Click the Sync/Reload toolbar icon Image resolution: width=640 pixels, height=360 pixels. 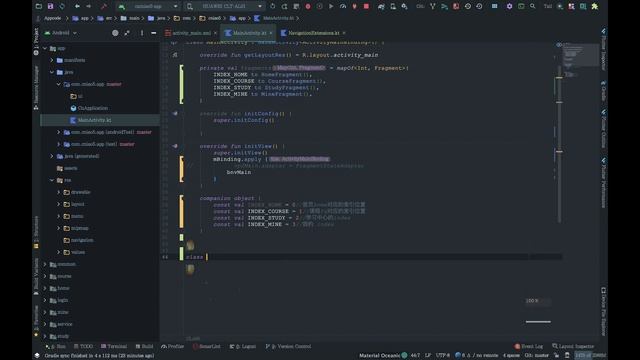62,6
